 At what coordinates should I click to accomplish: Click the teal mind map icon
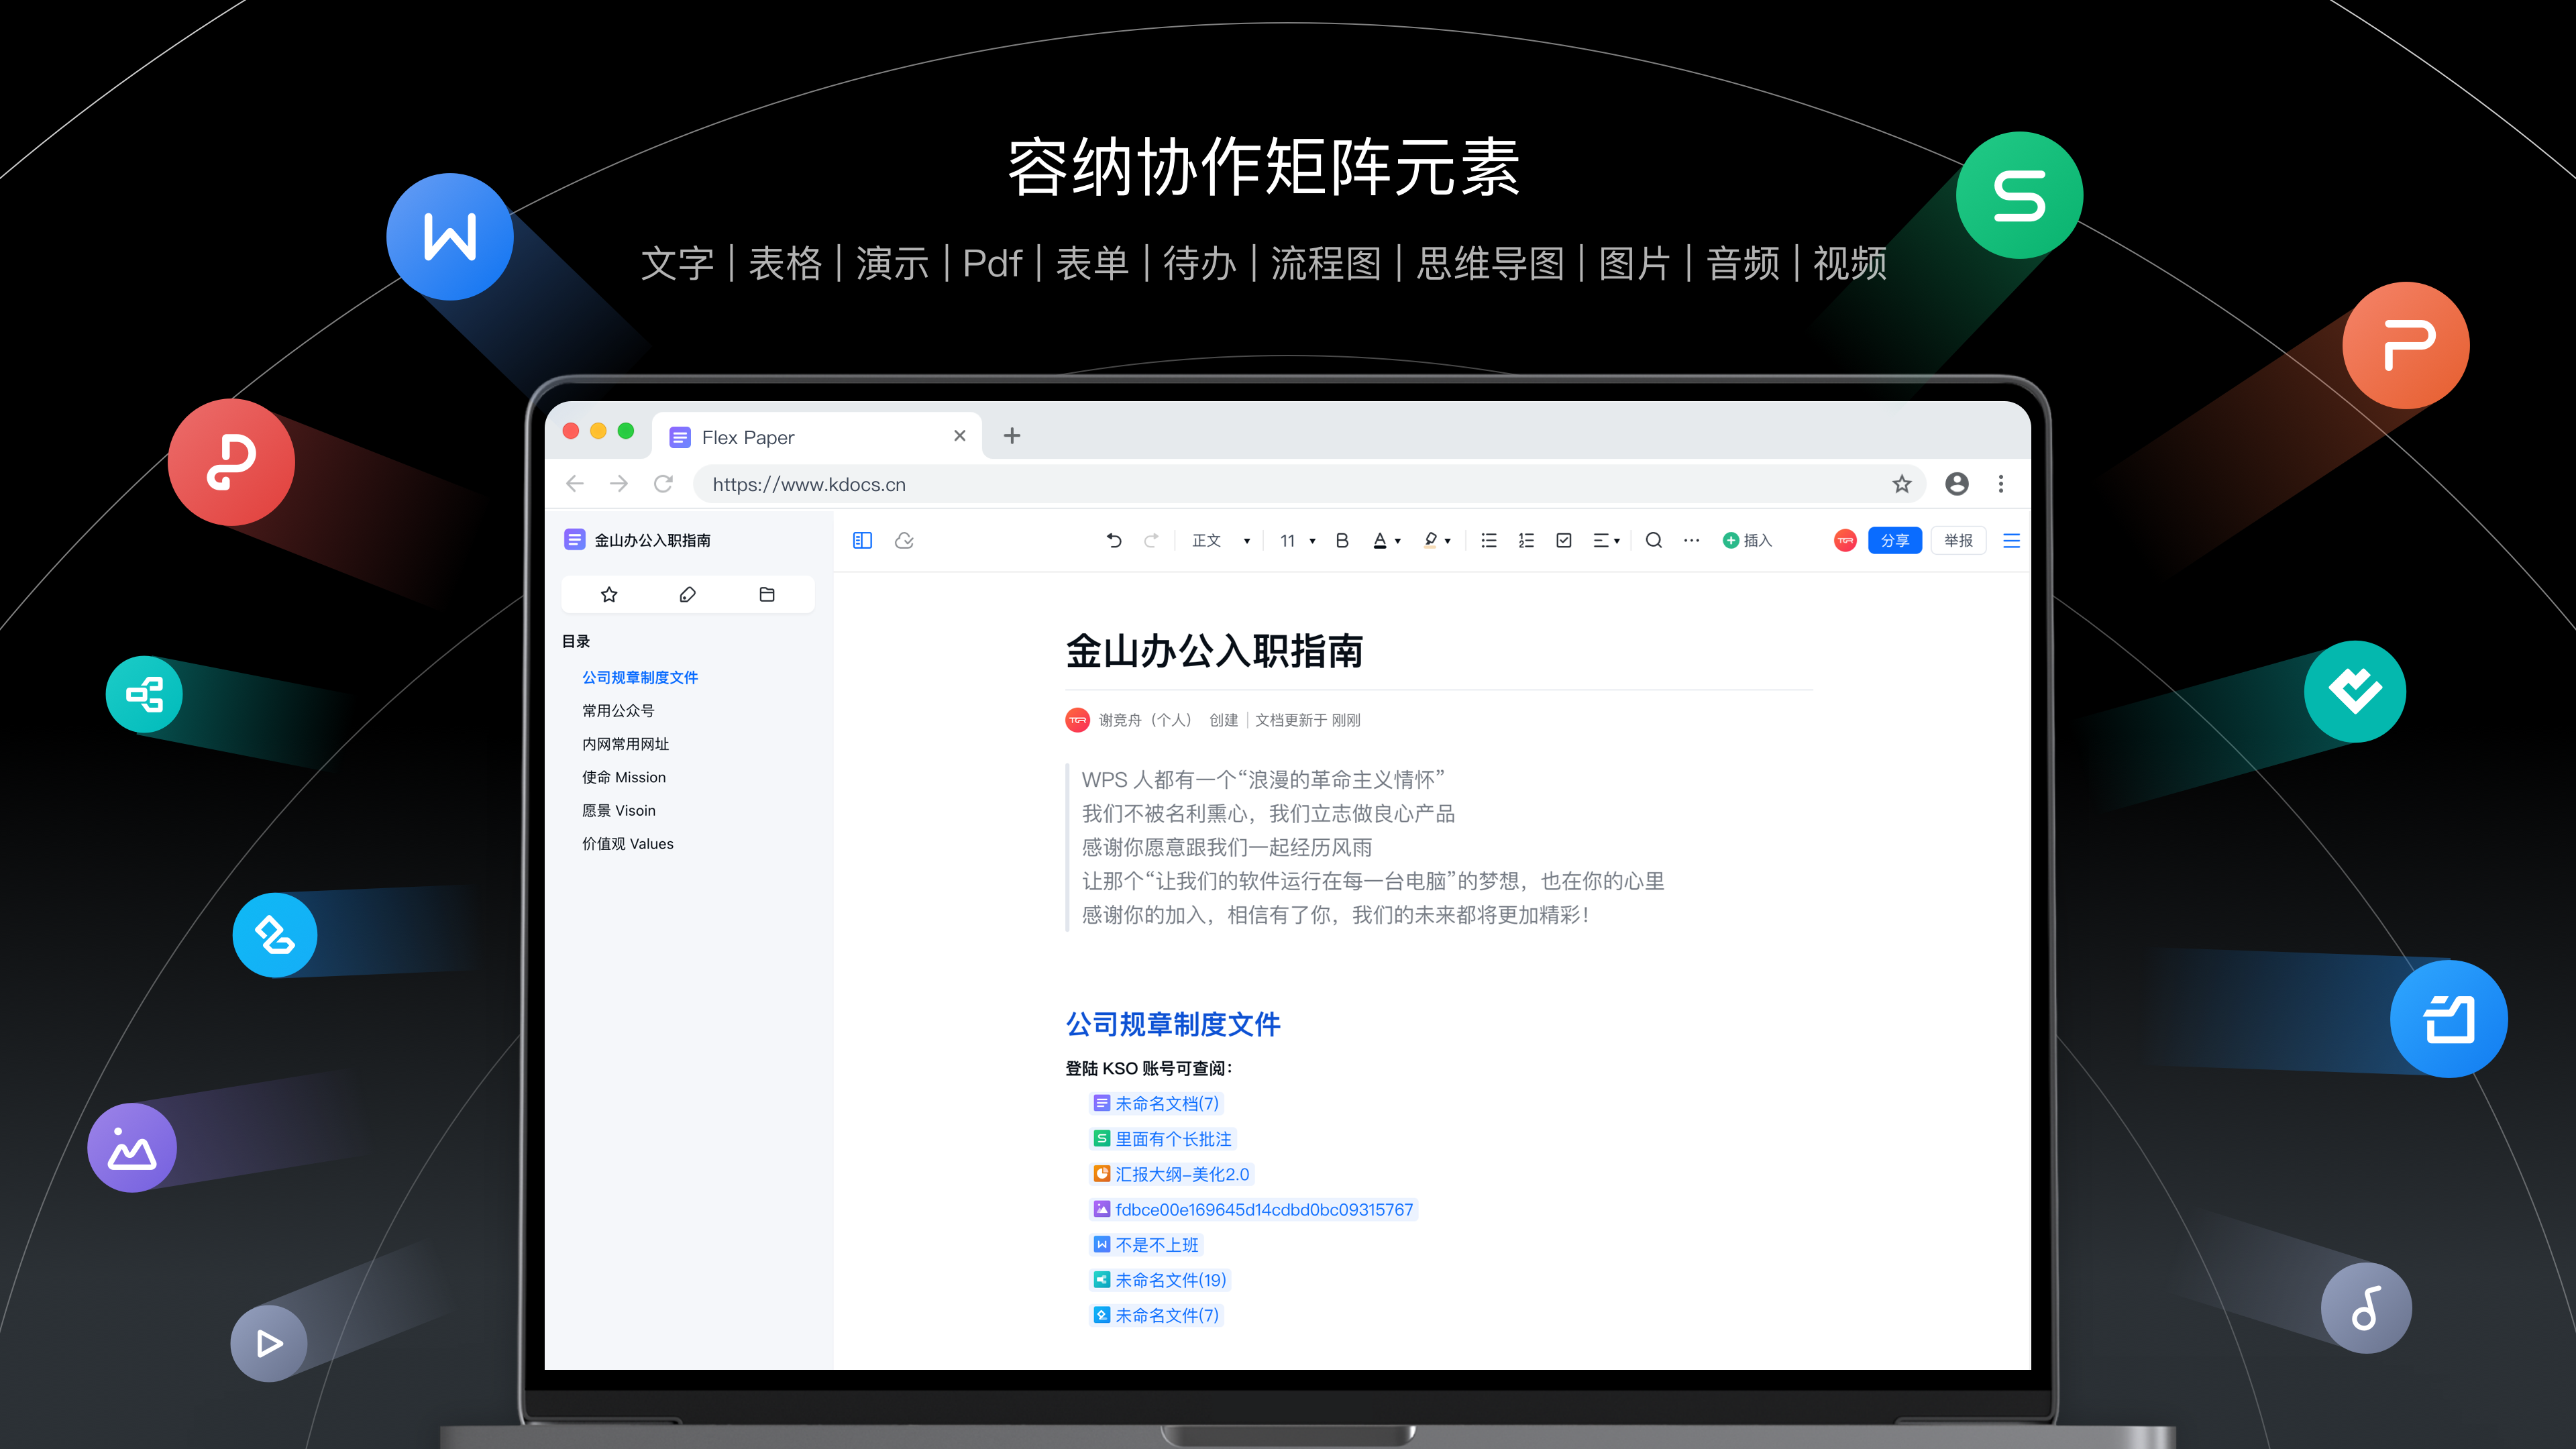click(x=144, y=694)
